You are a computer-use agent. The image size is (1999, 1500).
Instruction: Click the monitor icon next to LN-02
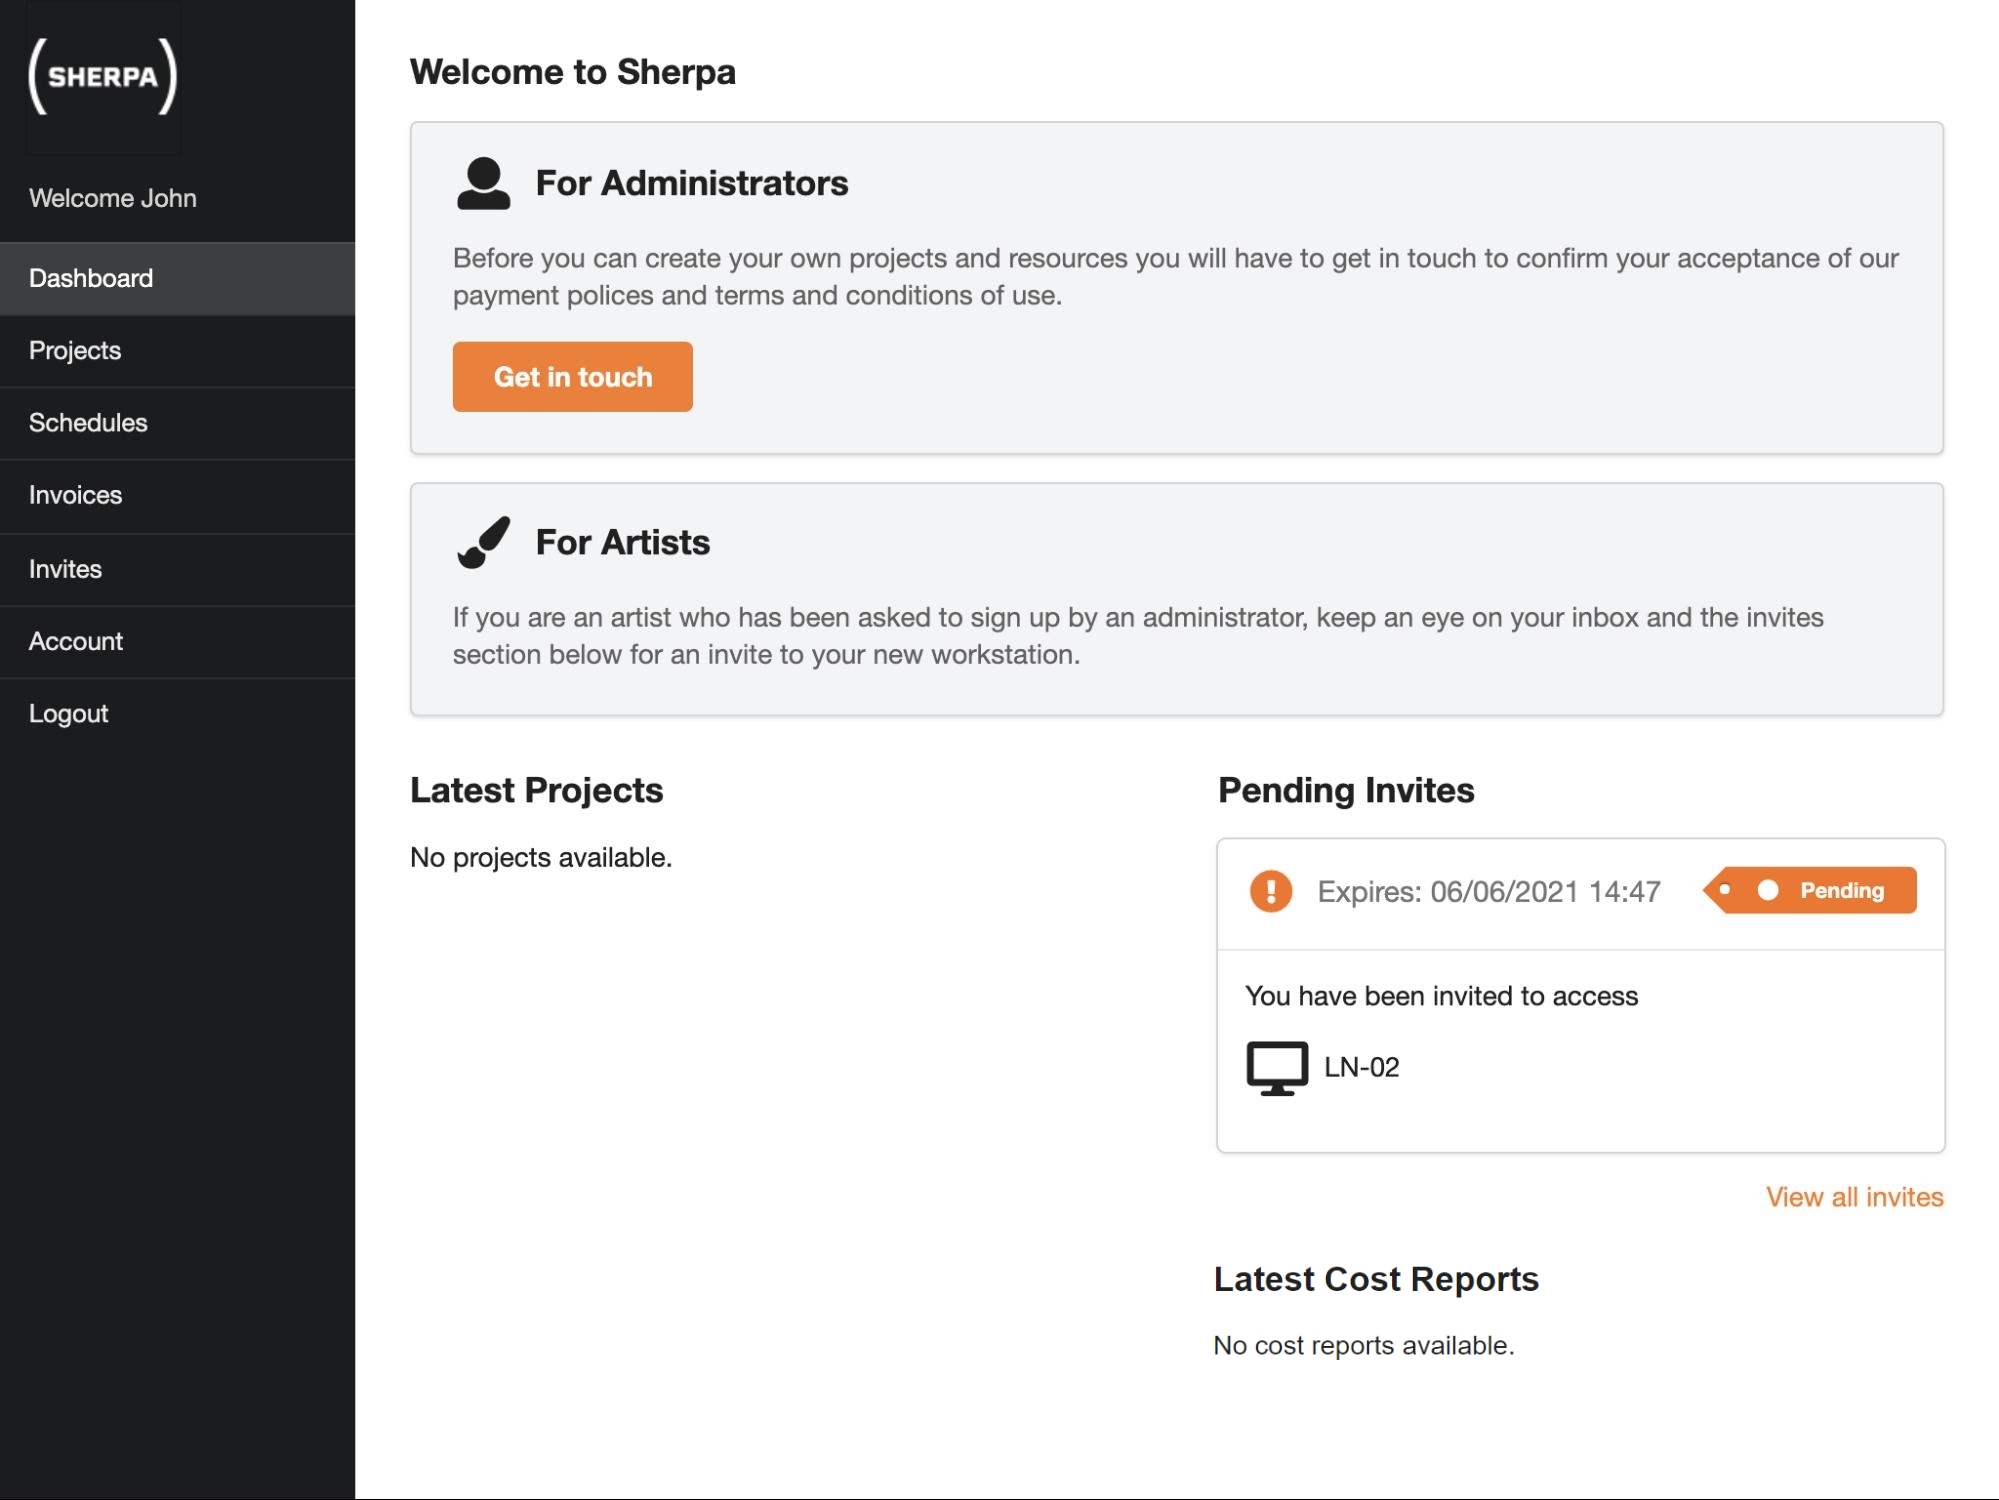click(1275, 1066)
